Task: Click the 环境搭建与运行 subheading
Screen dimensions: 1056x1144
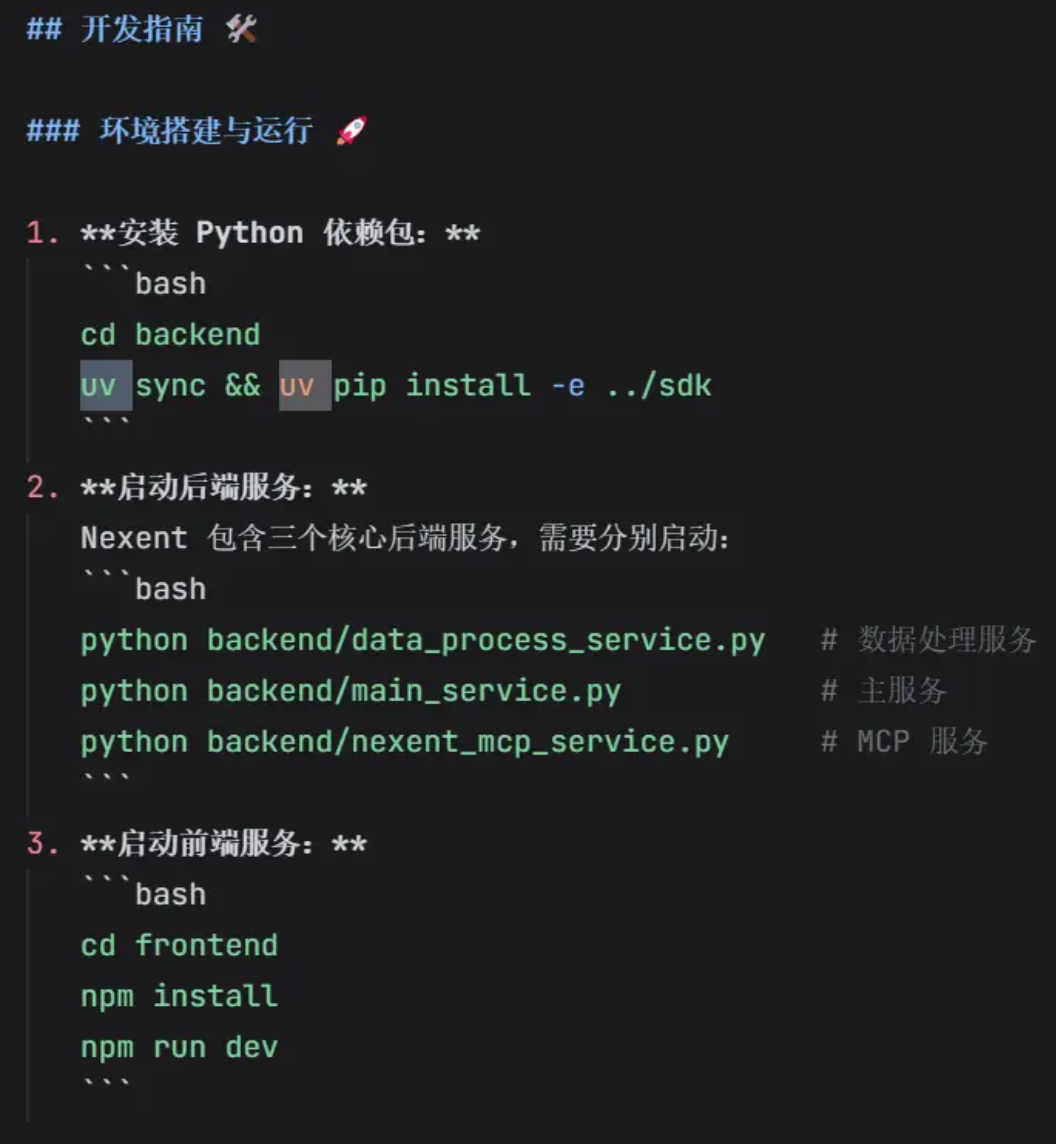Action: coord(207,131)
